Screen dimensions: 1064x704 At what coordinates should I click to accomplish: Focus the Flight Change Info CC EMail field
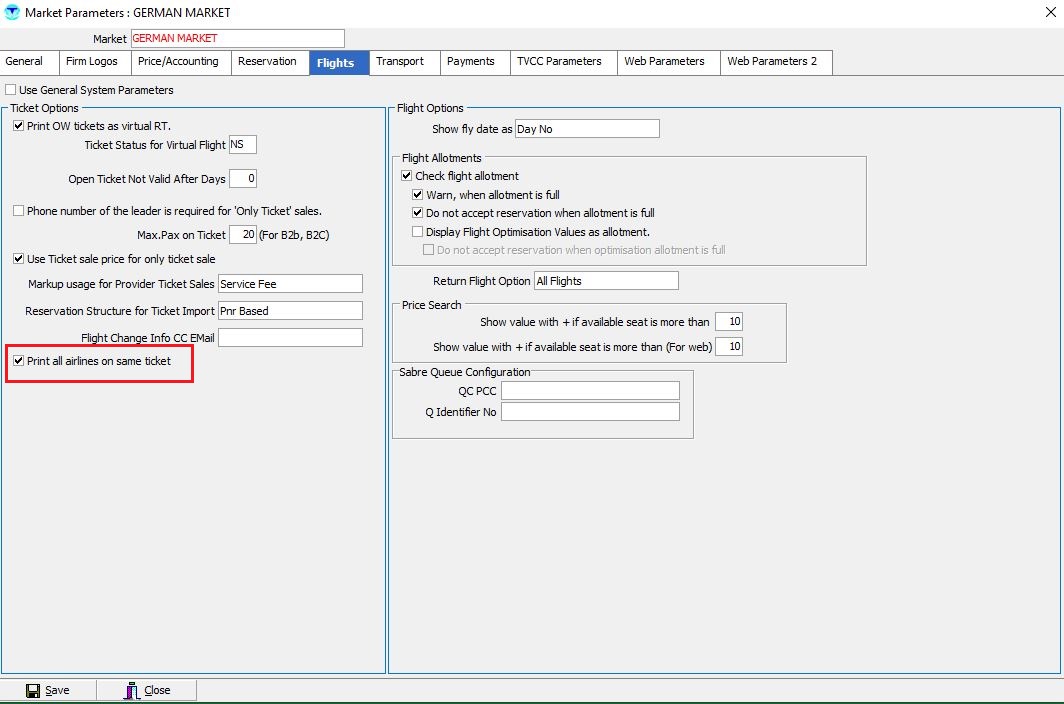click(289, 338)
